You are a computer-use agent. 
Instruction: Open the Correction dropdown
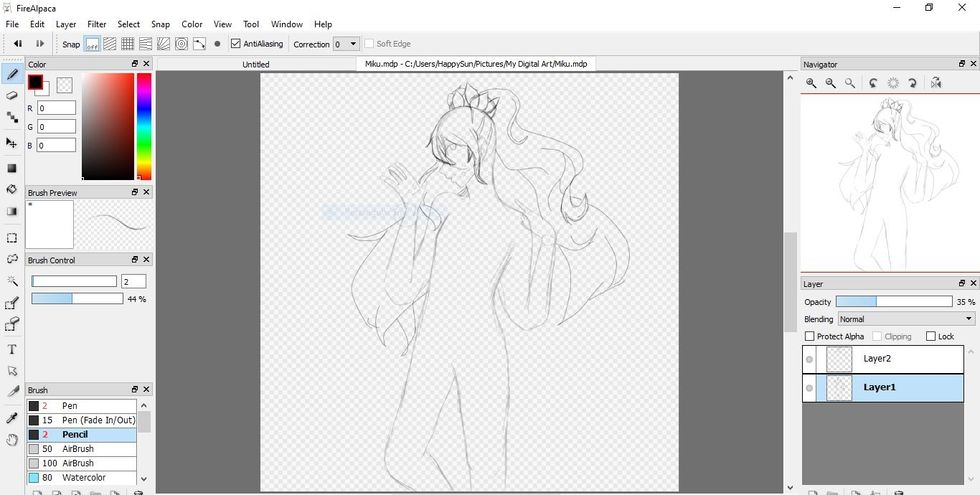coord(346,44)
